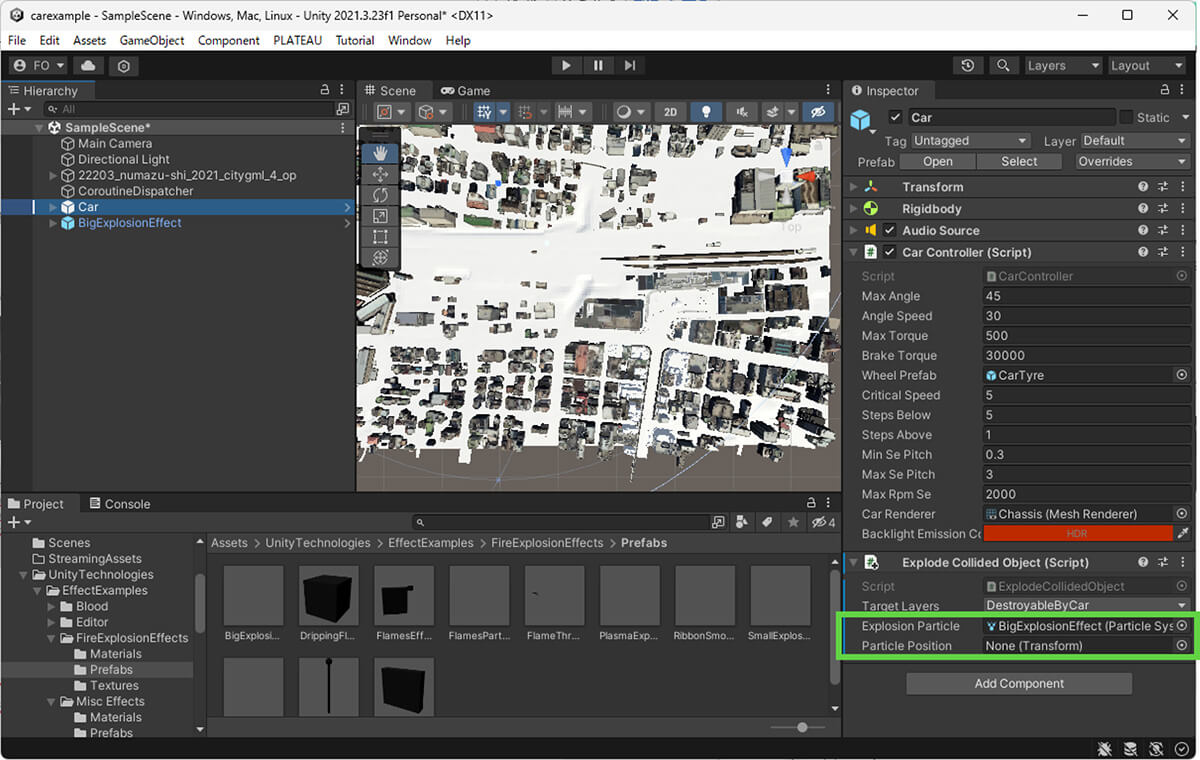
Task: Pick Backlight Emission color with eyedropper
Action: point(1182,534)
